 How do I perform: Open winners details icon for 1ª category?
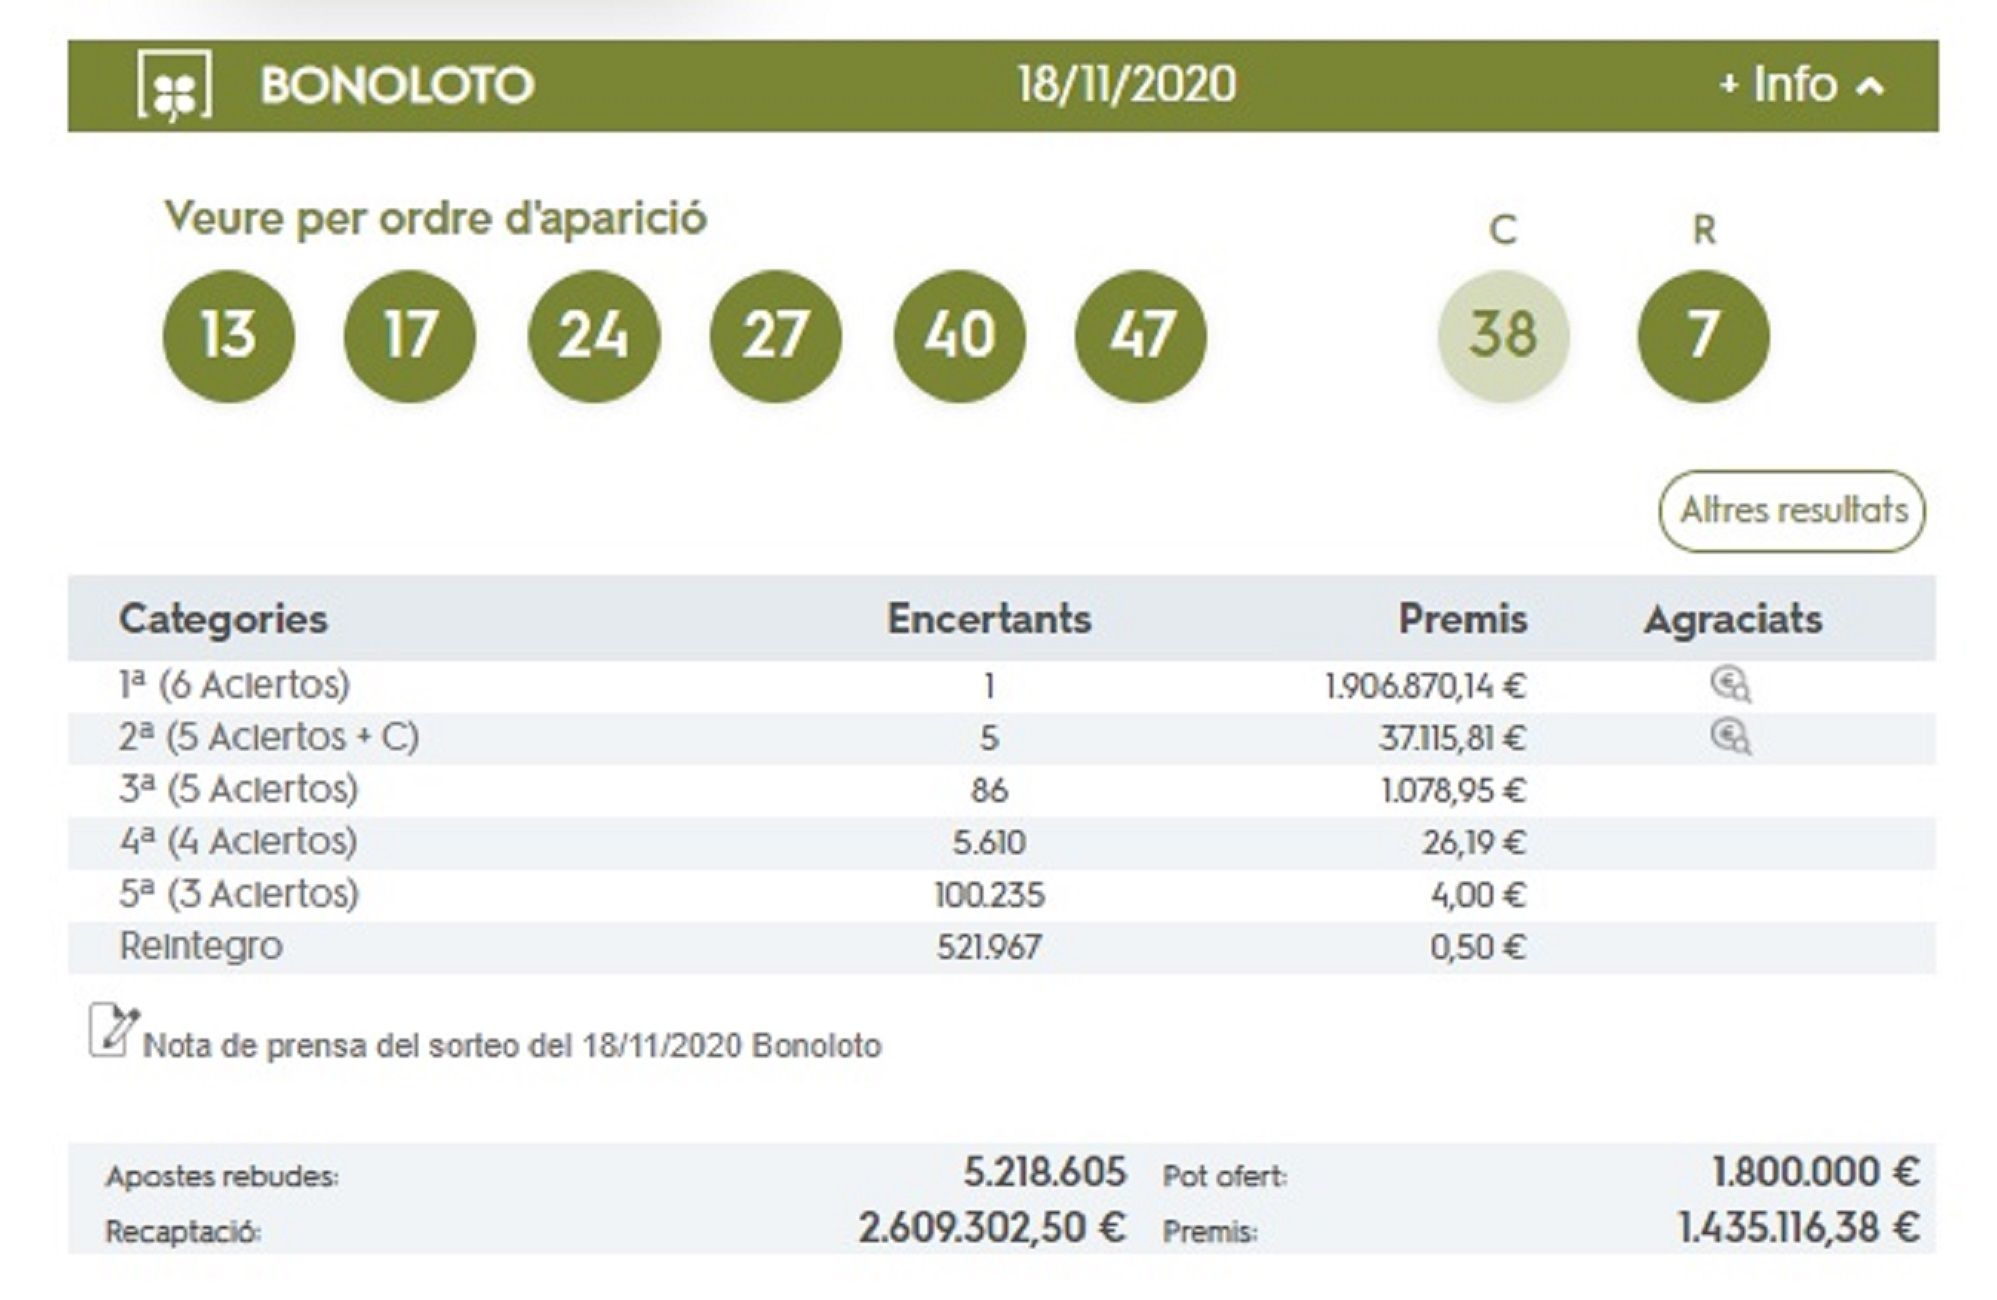[1730, 685]
